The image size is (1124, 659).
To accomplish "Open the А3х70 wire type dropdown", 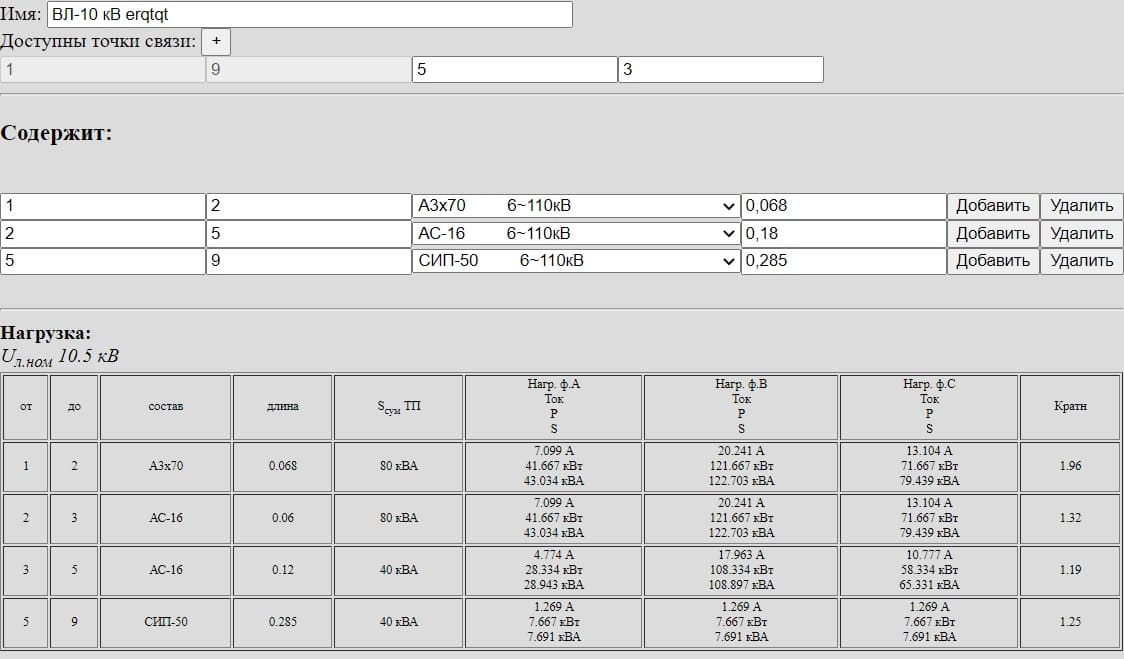I will (x=576, y=206).
